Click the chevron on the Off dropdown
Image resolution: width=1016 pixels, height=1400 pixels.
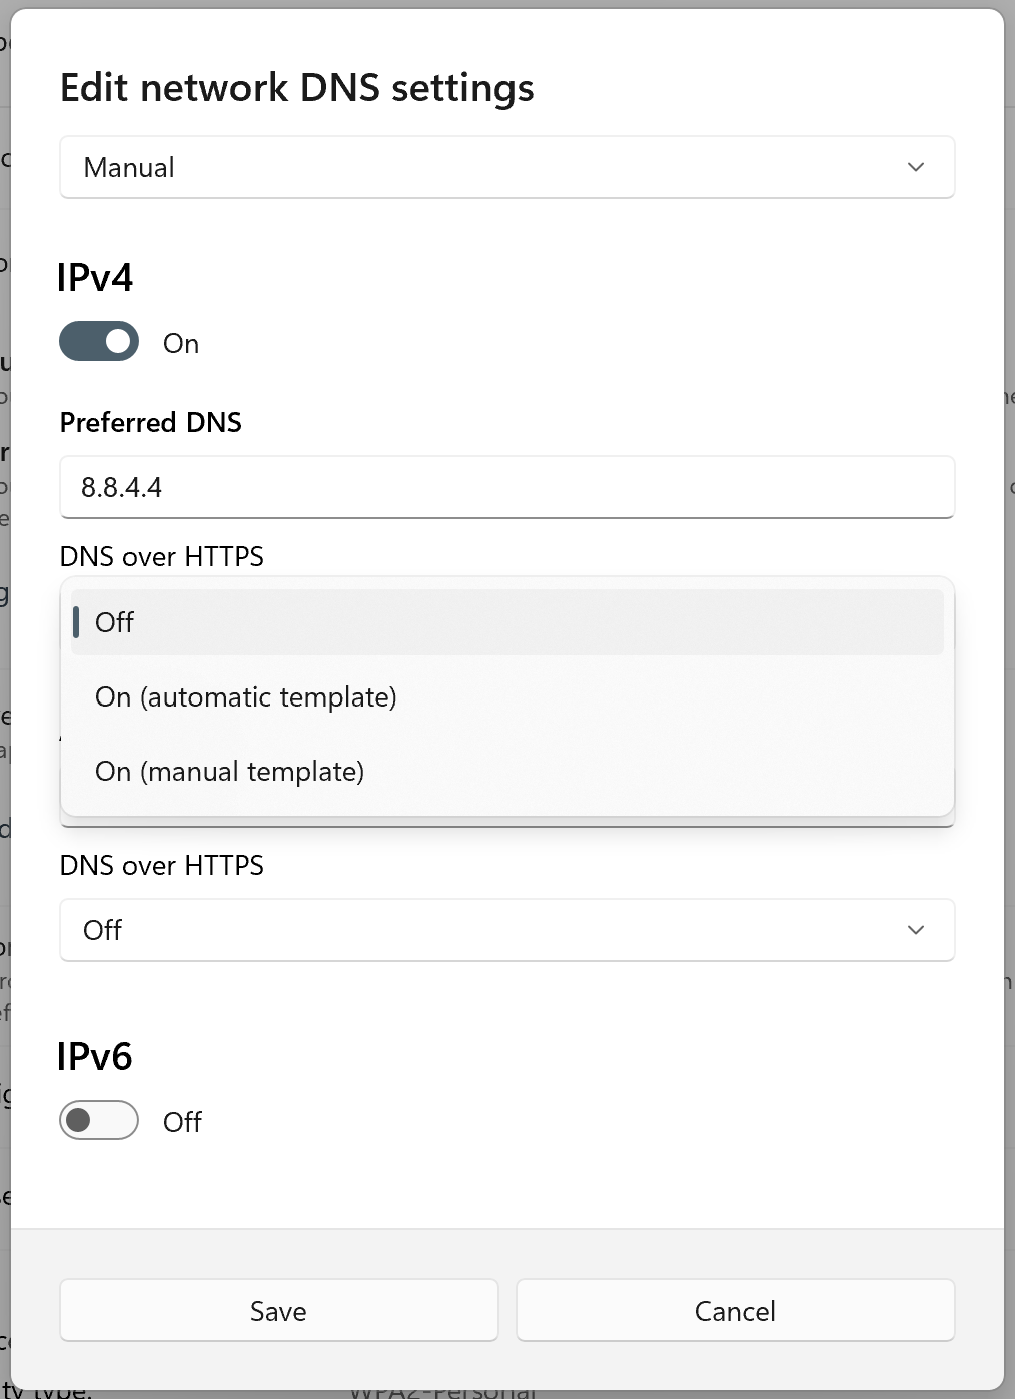(916, 930)
